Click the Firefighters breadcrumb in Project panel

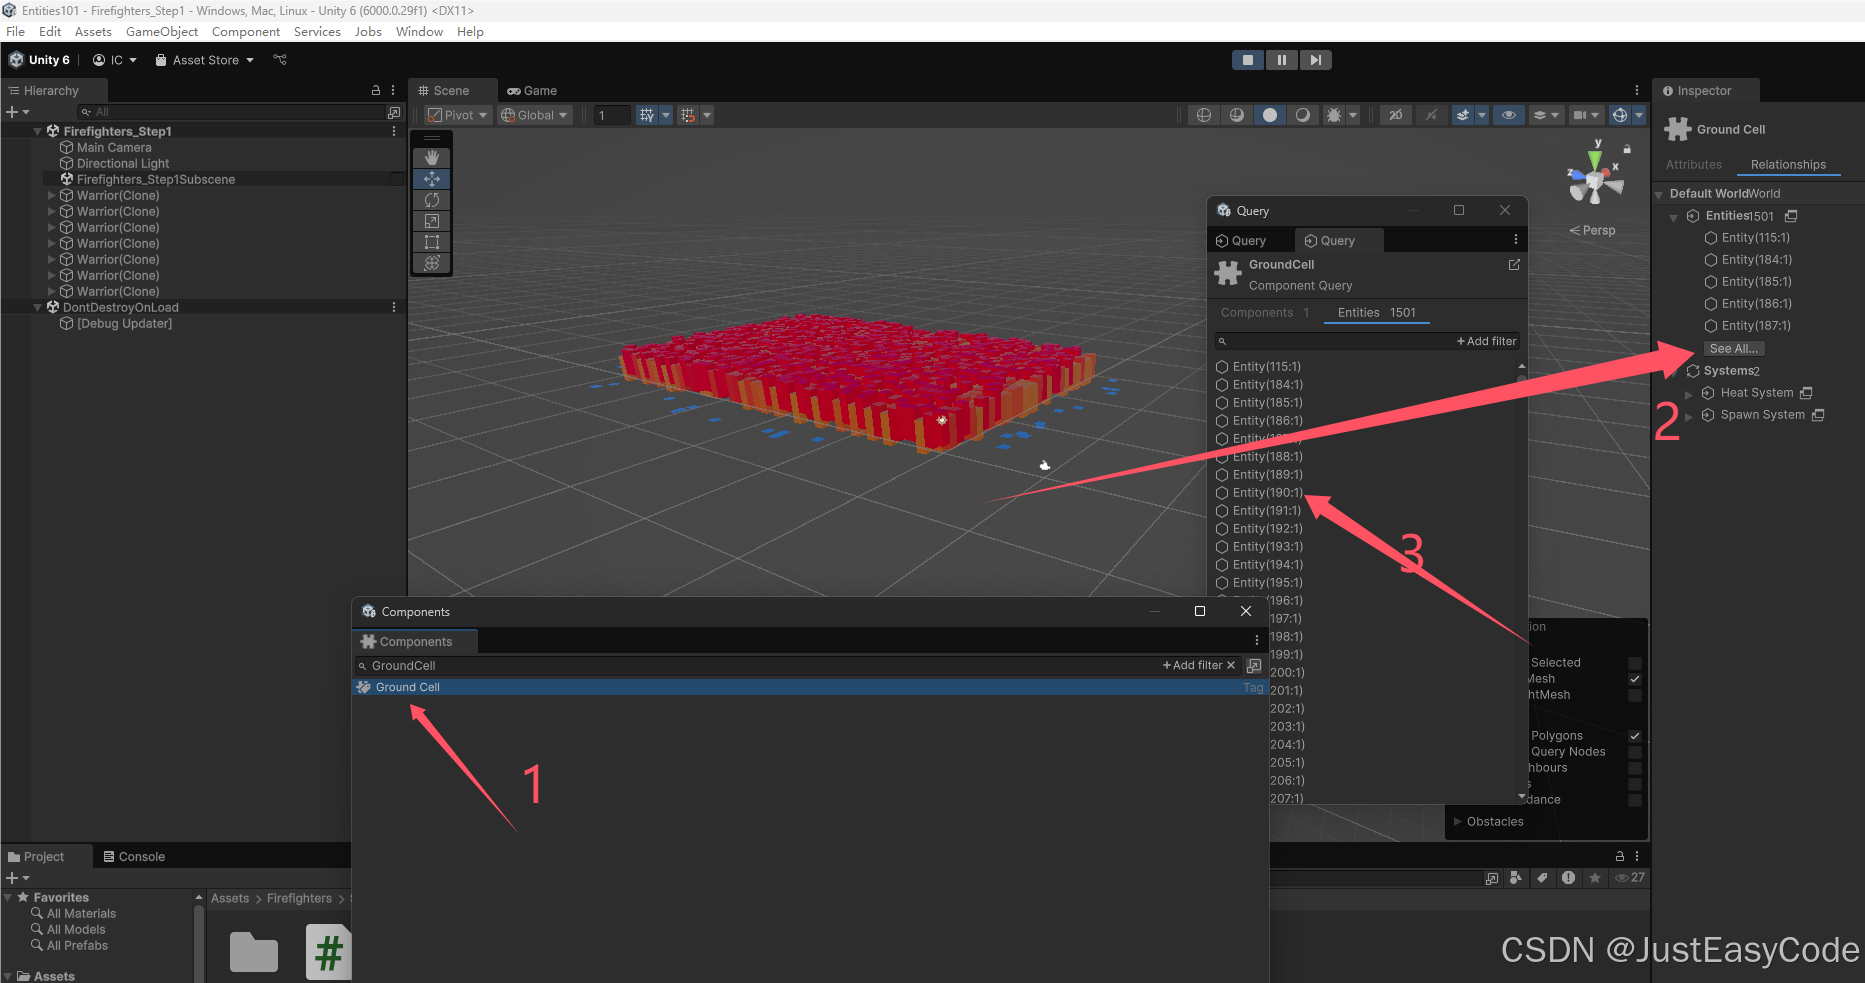299,899
